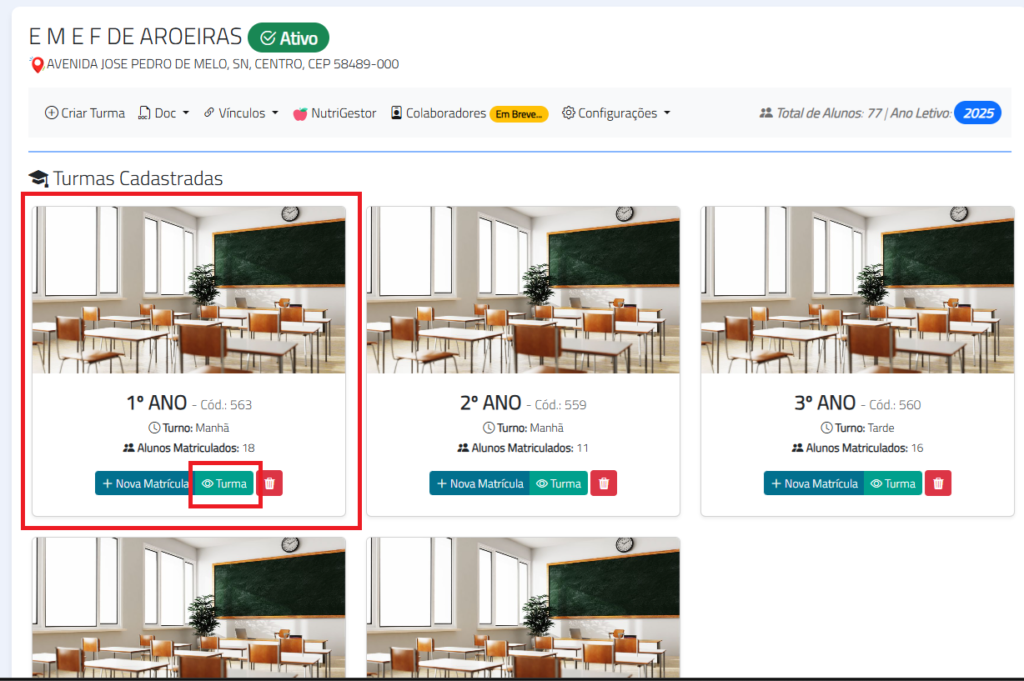This screenshot has height=681, width=1024.
Task: Click Criar Turma in the toolbar
Action: click(x=85, y=113)
